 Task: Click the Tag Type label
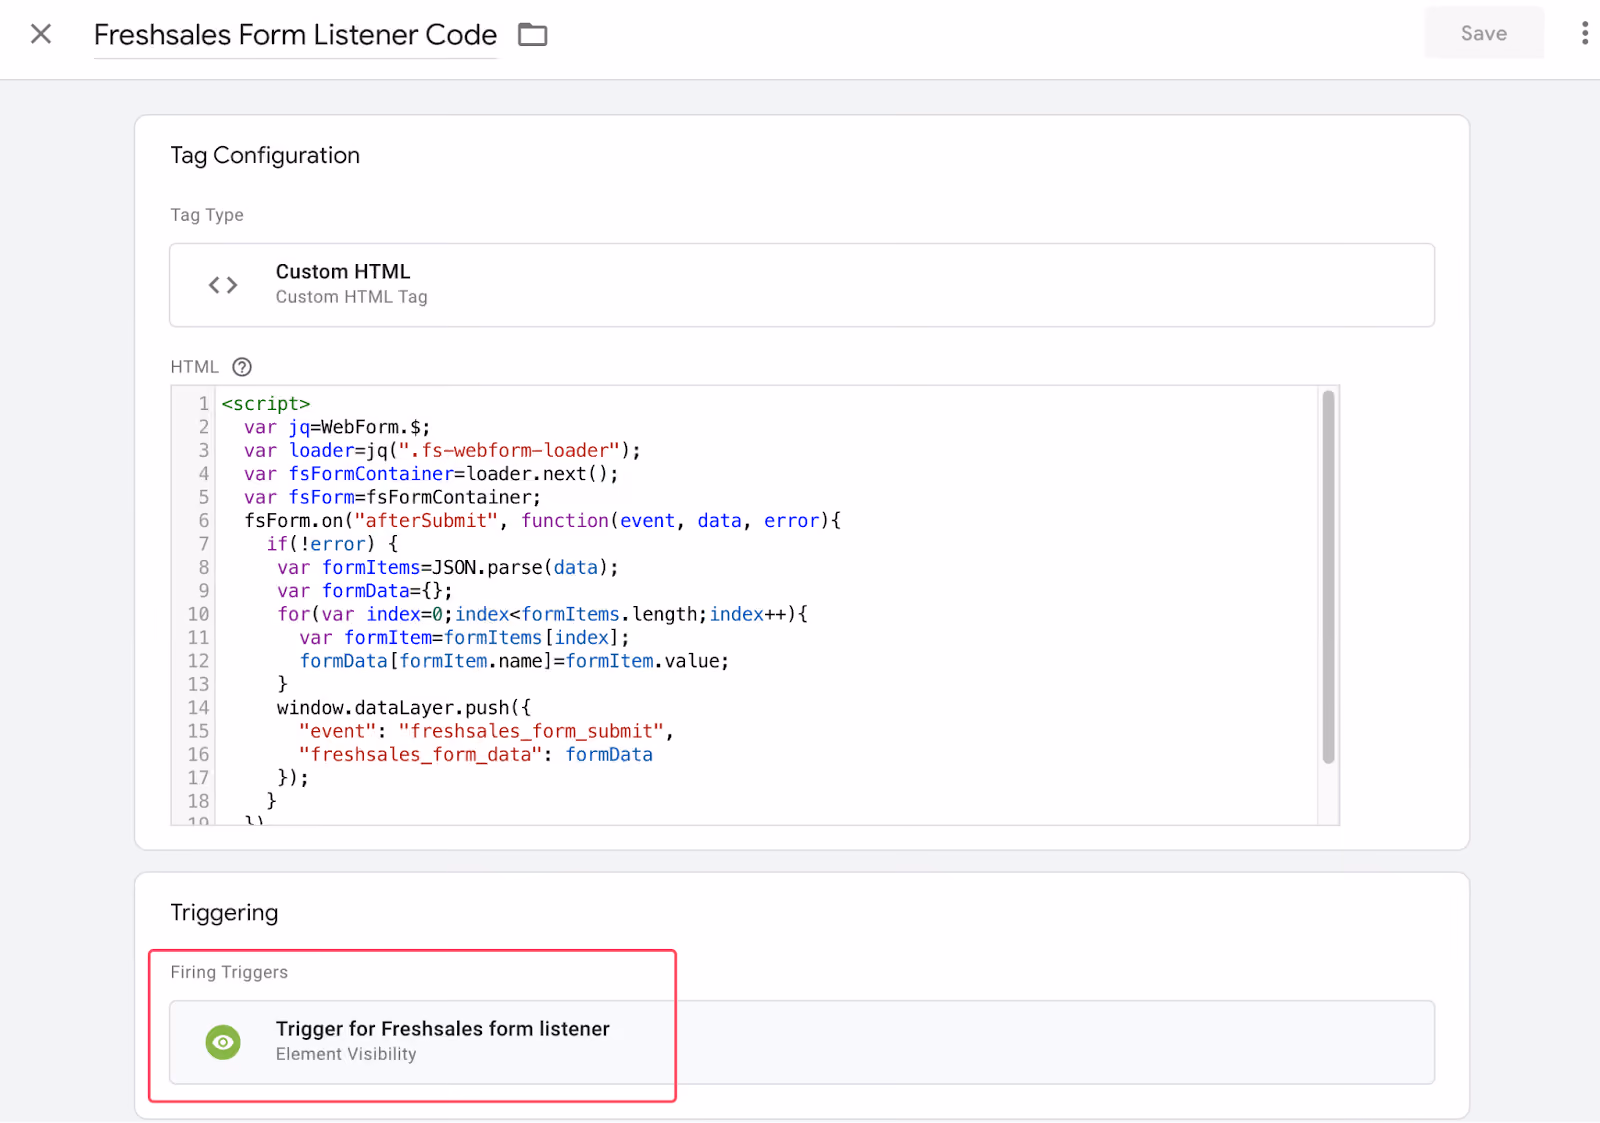pos(207,215)
